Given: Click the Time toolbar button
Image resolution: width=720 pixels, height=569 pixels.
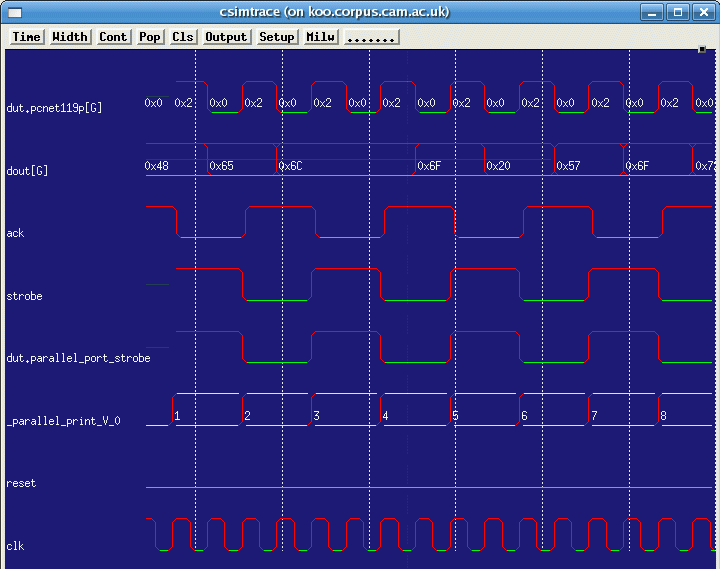Looking at the screenshot, I should [27, 37].
